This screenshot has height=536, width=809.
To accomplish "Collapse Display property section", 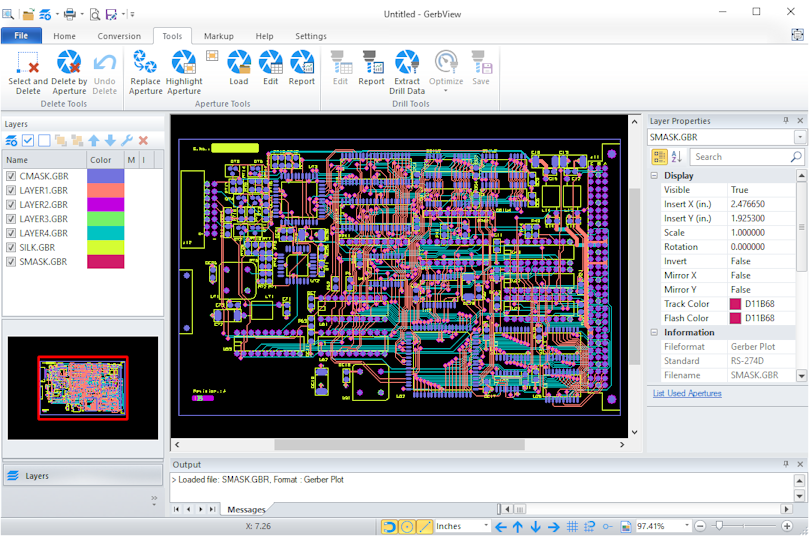I will (654, 175).
